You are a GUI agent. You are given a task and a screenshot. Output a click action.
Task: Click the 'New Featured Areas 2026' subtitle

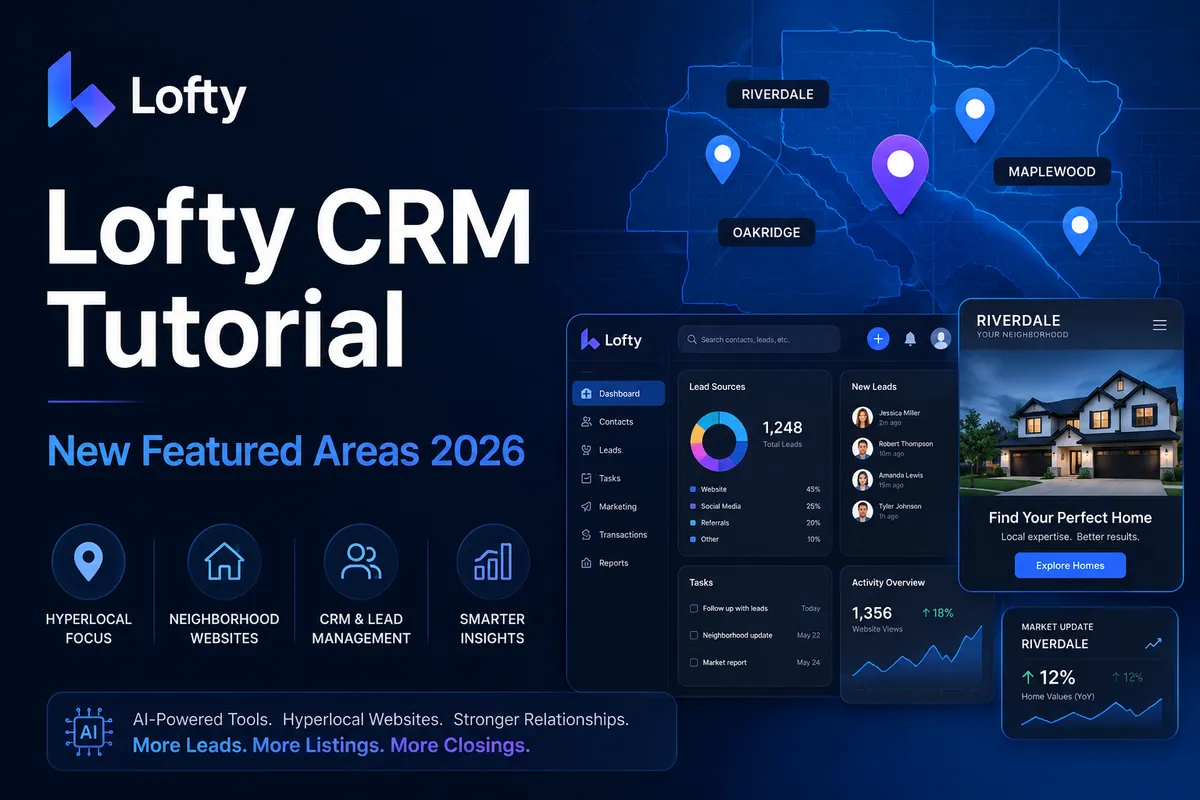[x=286, y=451]
